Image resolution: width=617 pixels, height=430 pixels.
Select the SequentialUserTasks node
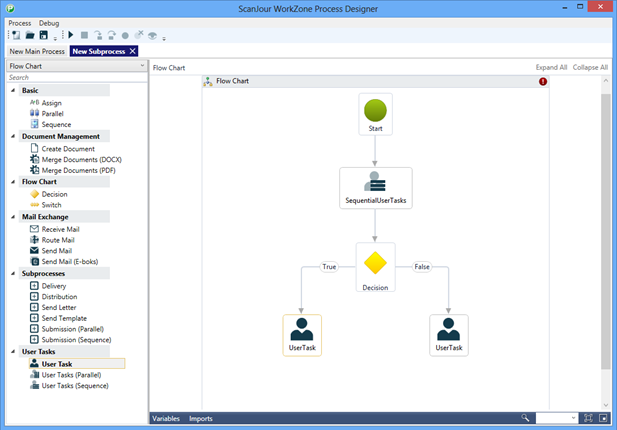click(x=376, y=188)
